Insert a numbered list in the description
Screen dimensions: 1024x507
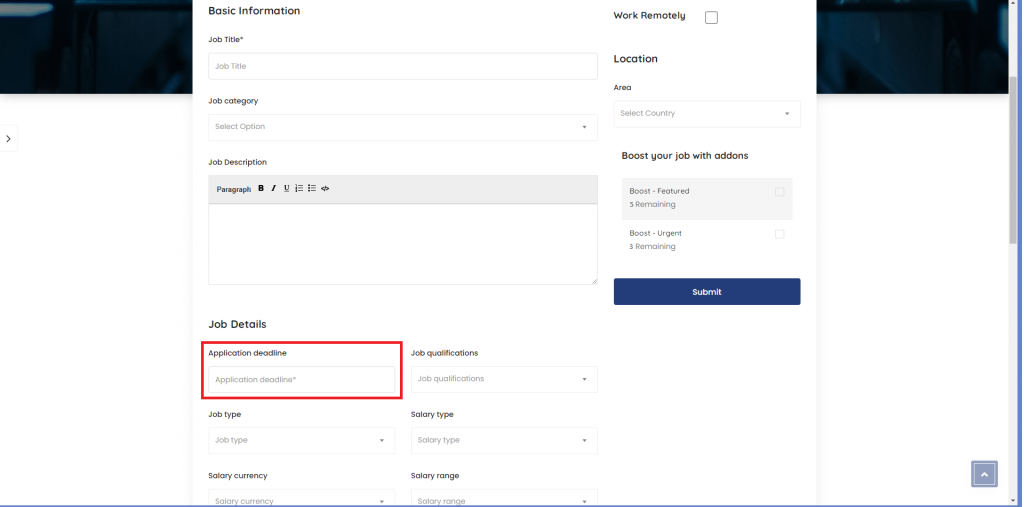pos(299,188)
